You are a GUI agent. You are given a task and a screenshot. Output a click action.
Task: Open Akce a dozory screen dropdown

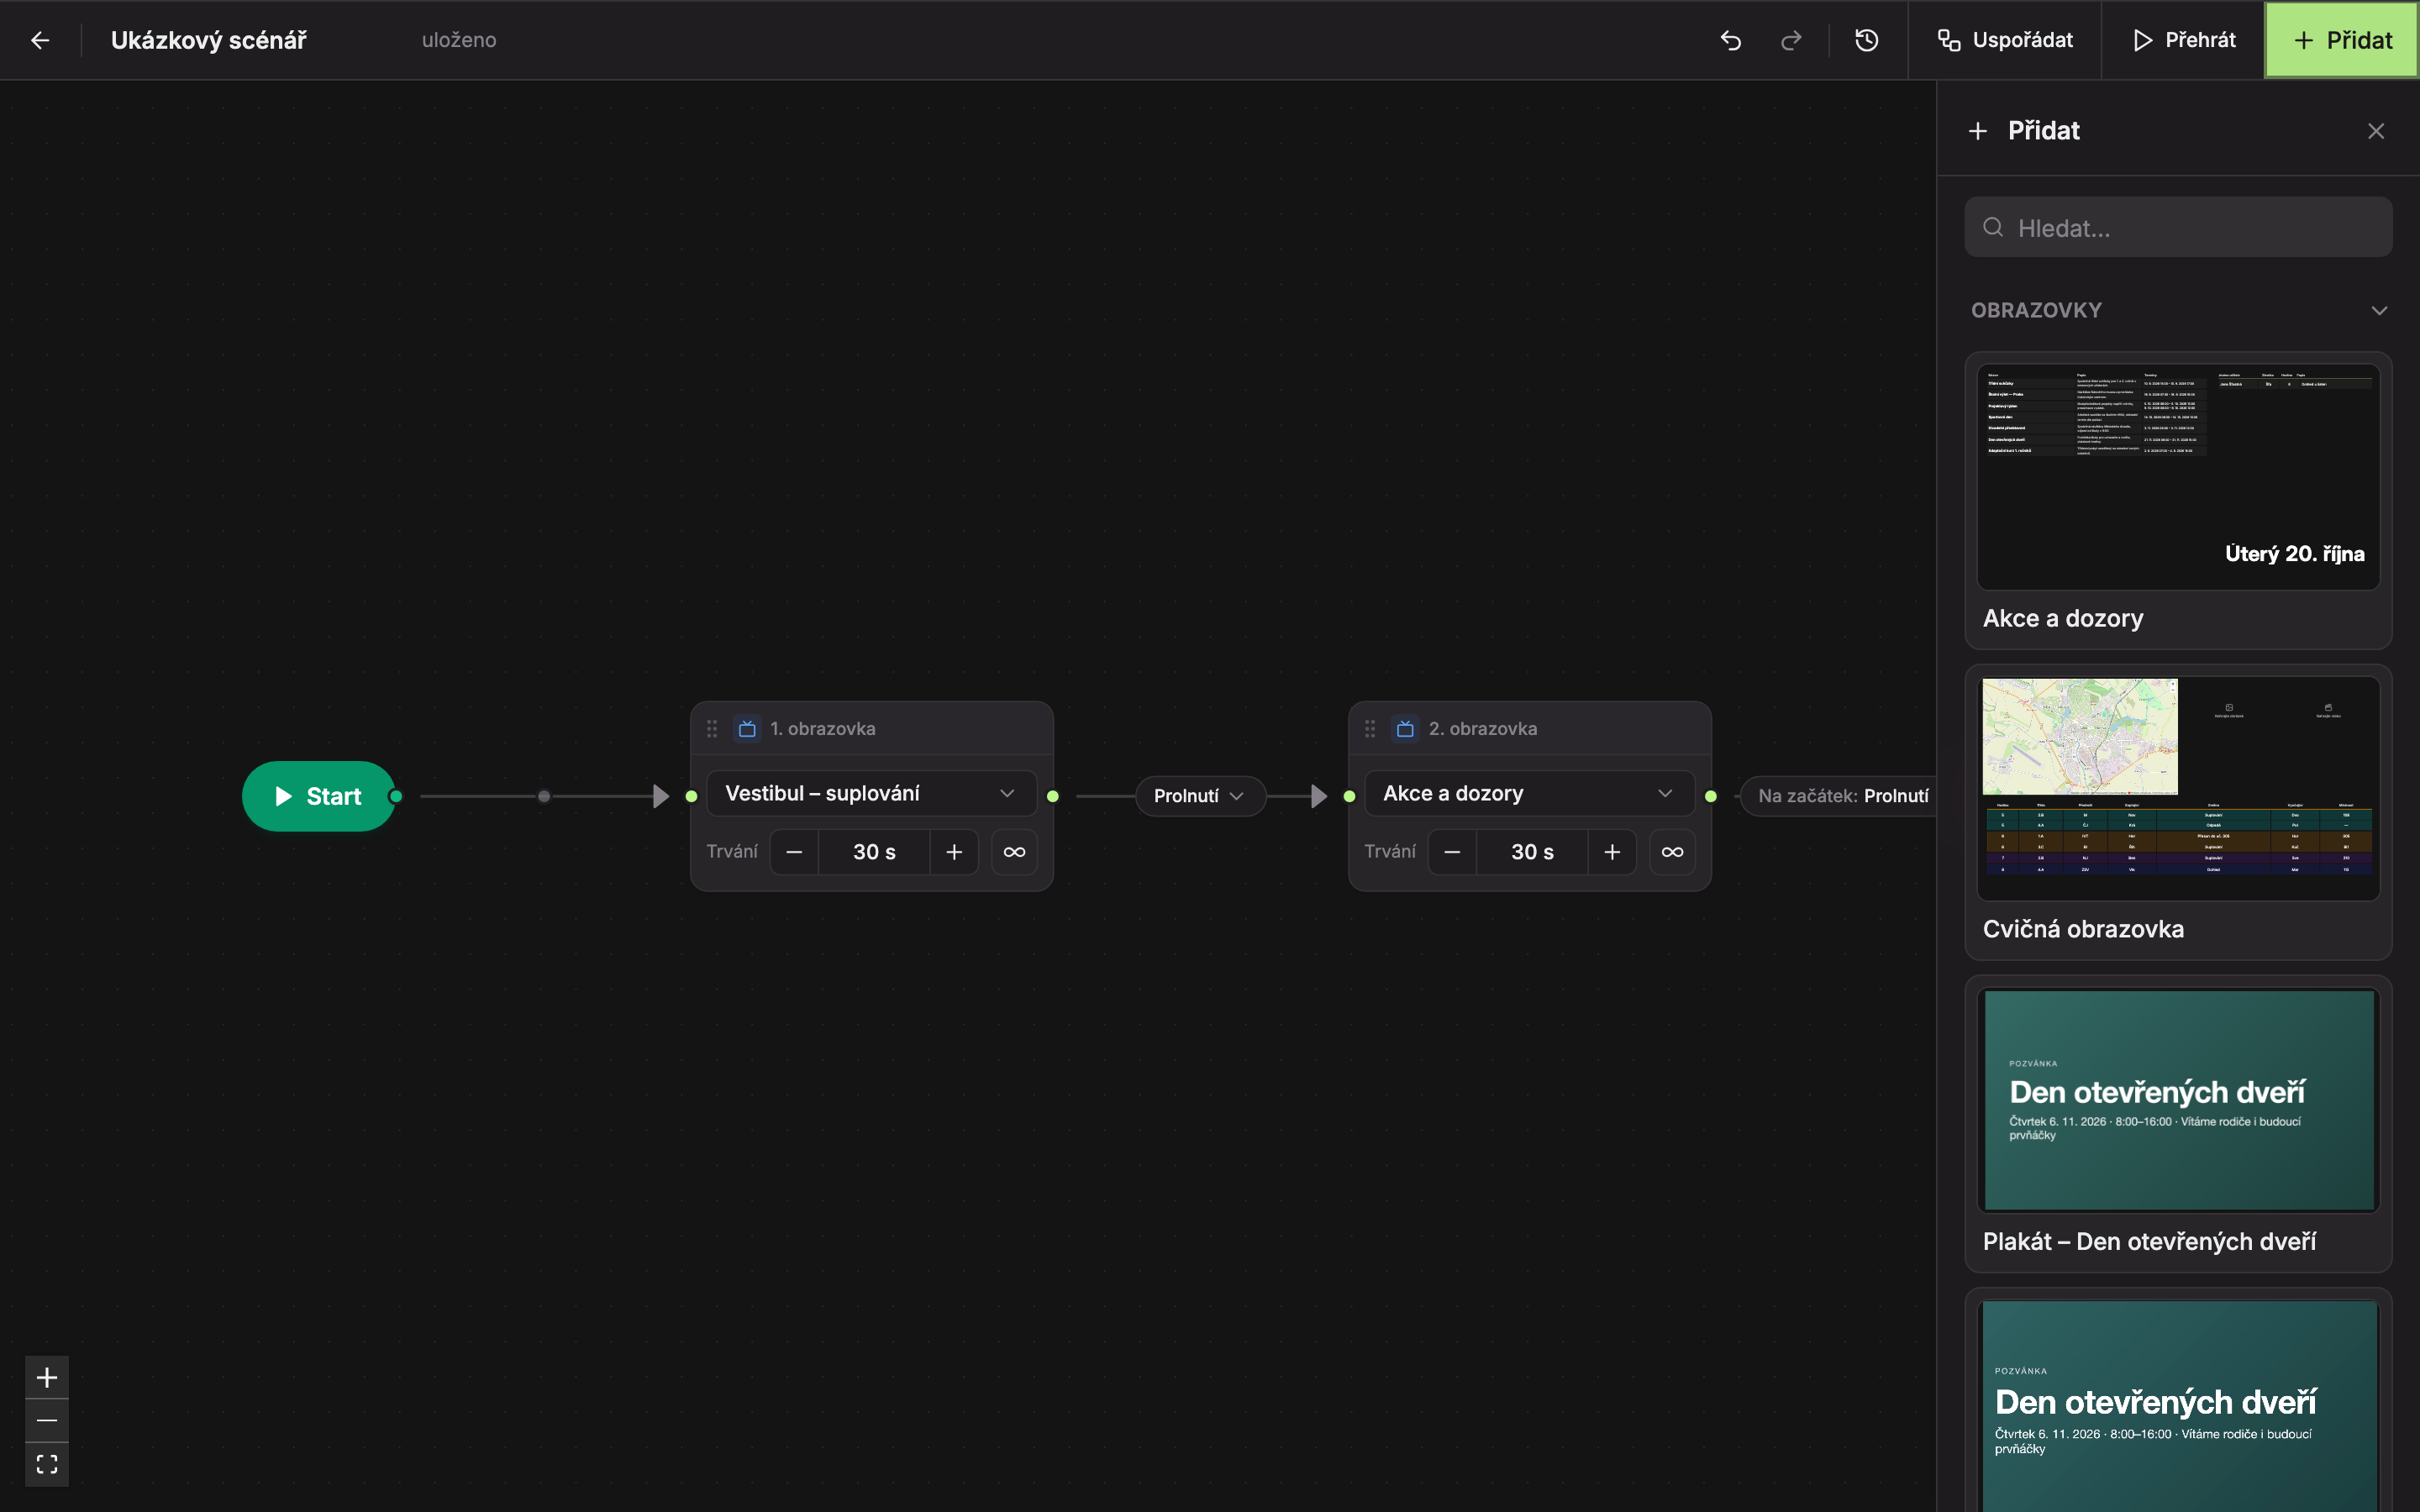click(x=1529, y=794)
